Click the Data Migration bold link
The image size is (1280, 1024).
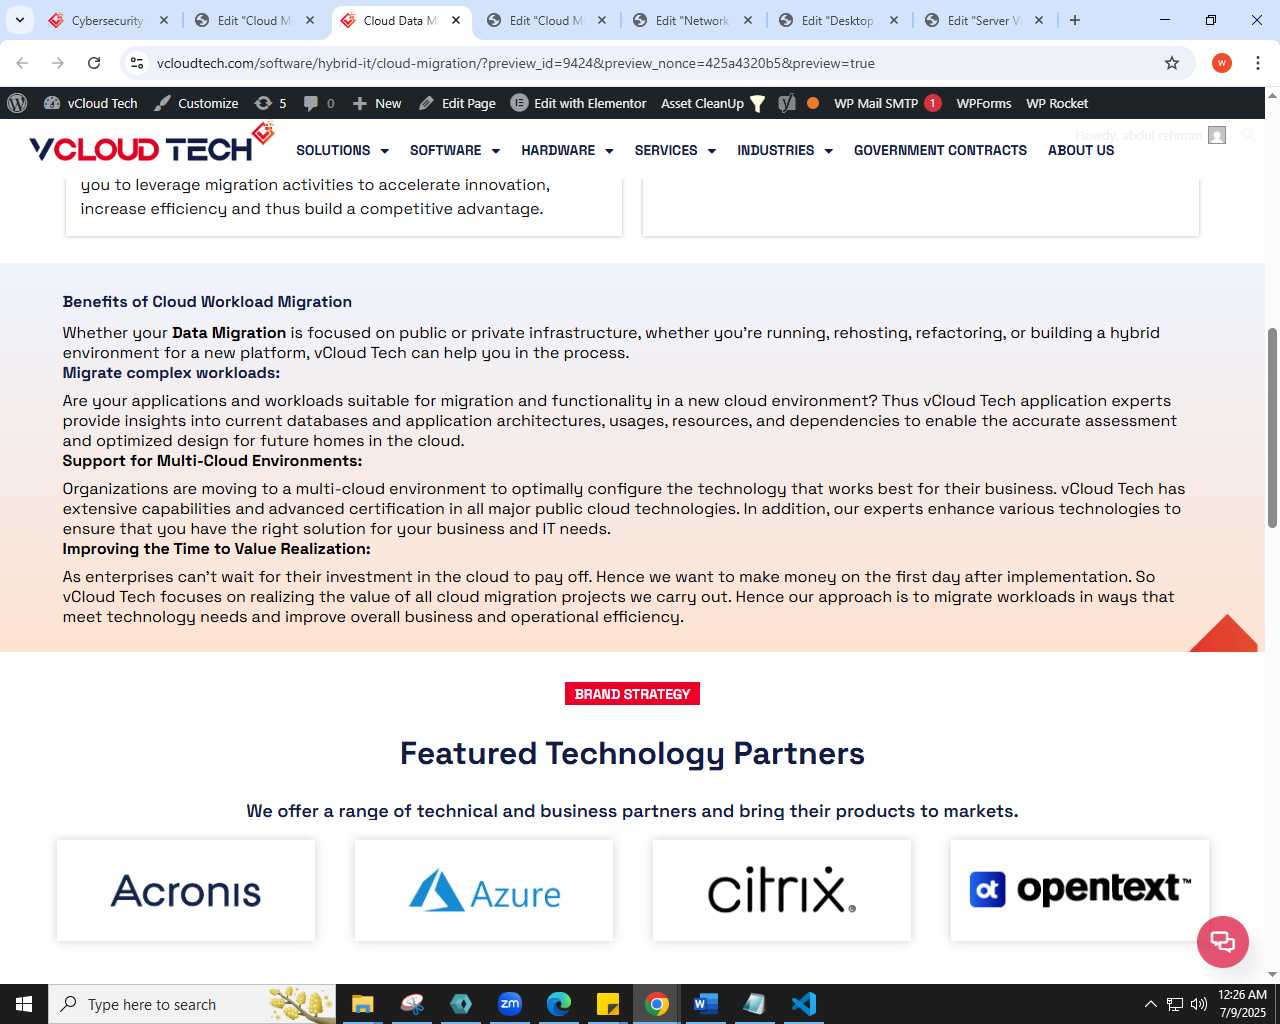(229, 333)
